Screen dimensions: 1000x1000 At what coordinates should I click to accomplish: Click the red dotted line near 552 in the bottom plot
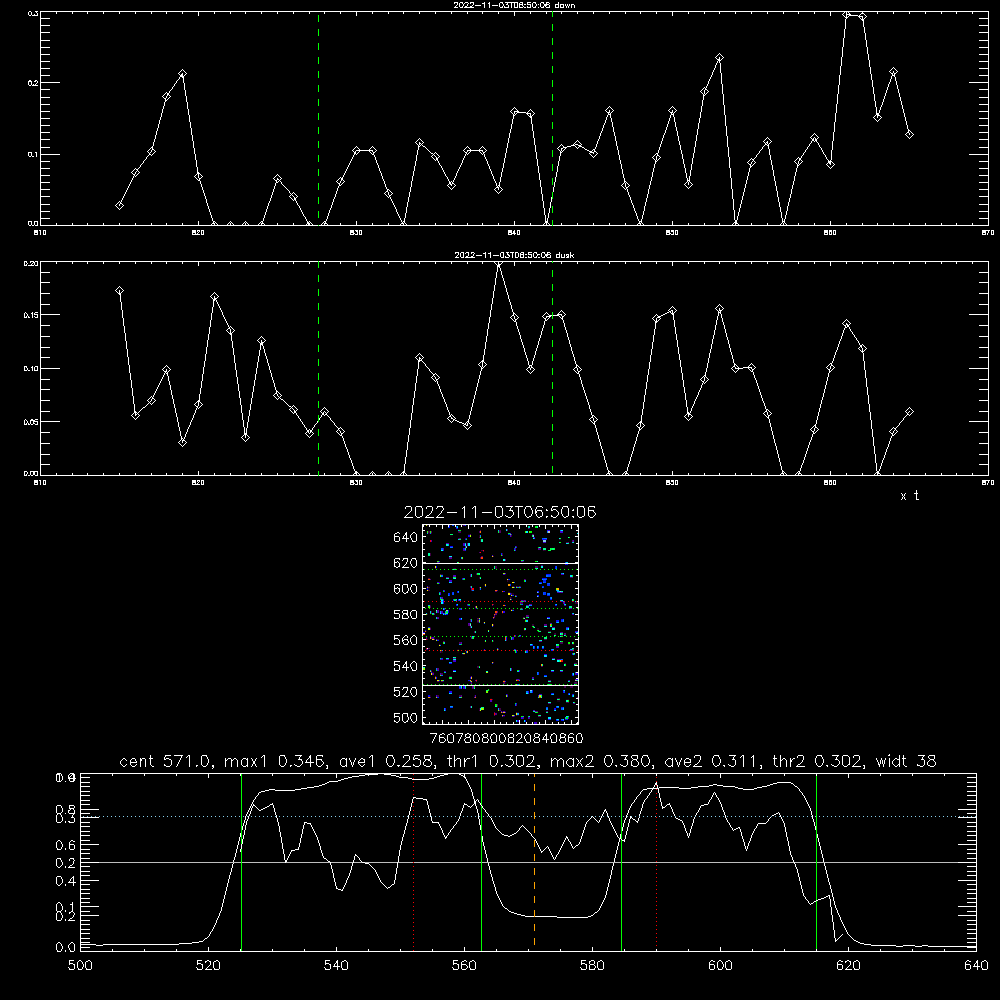(414, 861)
